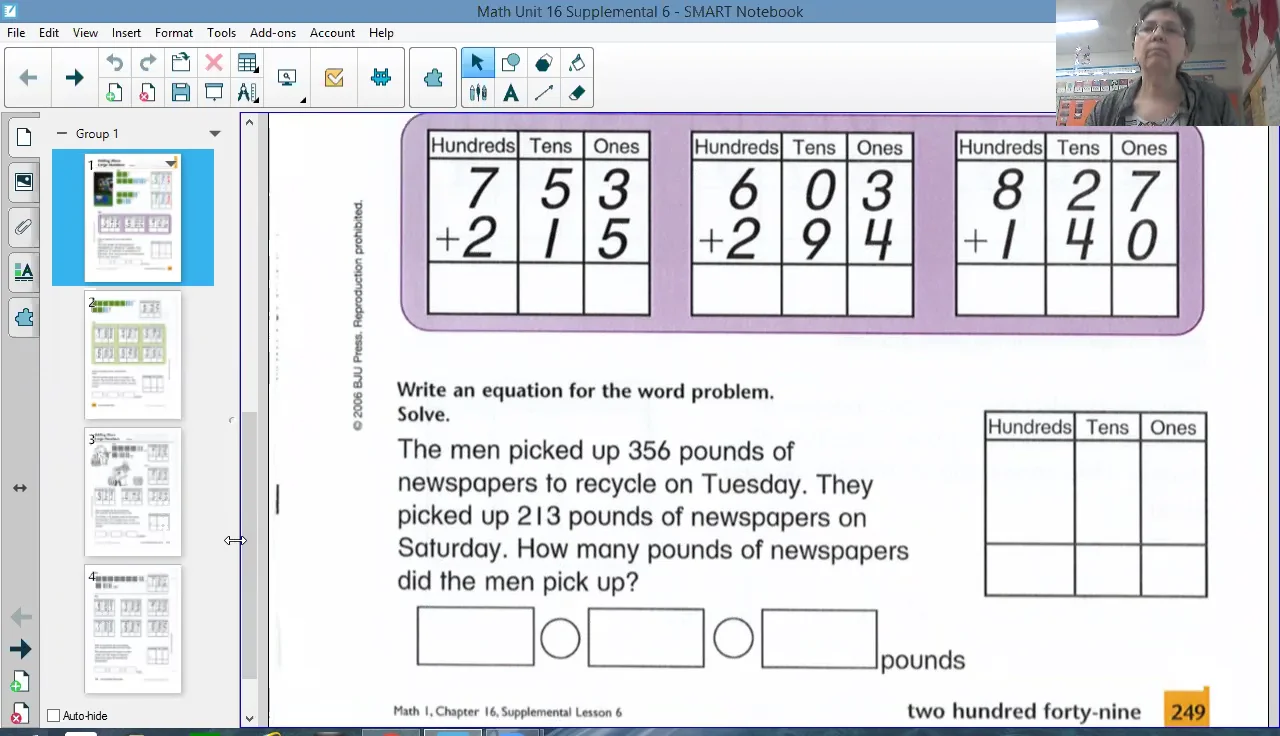
Task: Click the toolbar Delete Page icon
Action: [148, 93]
